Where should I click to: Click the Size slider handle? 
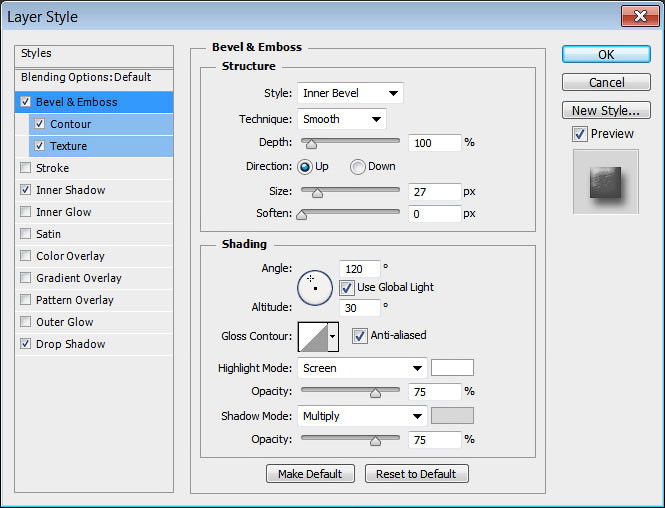[x=317, y=193]
